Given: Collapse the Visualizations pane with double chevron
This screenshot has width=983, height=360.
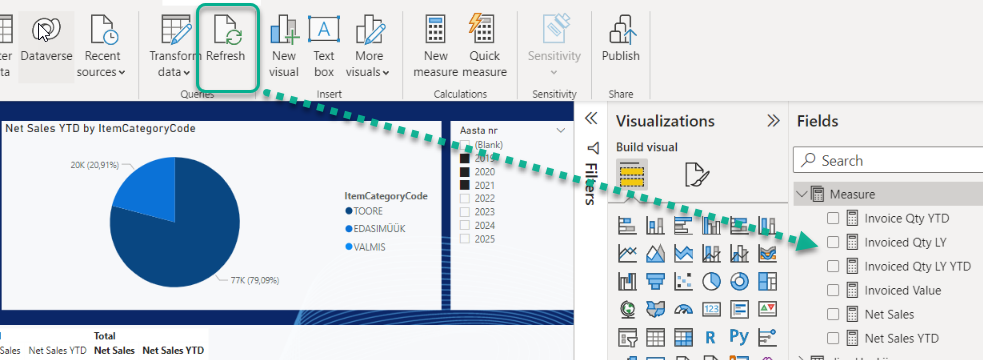Looking at the screenshot, I should pyautogui.click(x=773, y=120).
